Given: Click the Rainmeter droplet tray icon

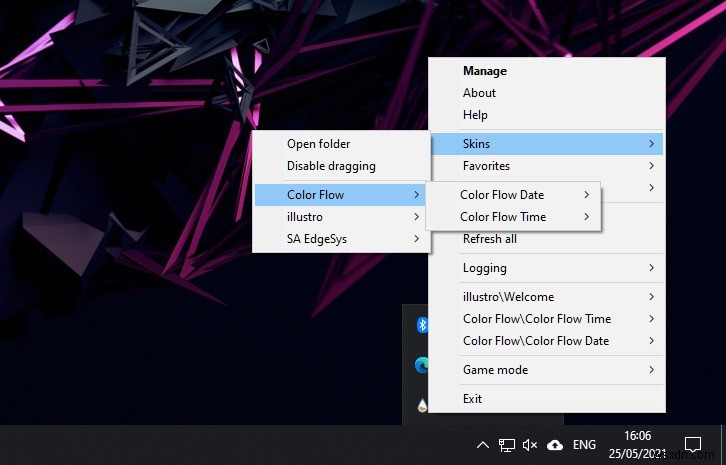Looking at the screenshot, I should pos(422,406).
